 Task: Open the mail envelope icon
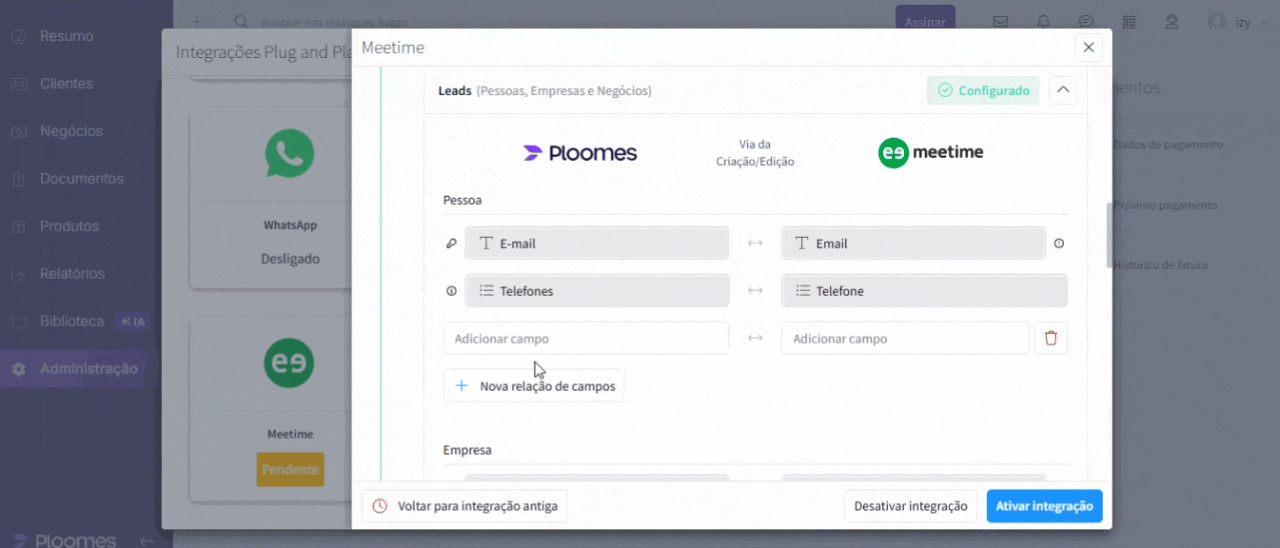[1000, 21]
